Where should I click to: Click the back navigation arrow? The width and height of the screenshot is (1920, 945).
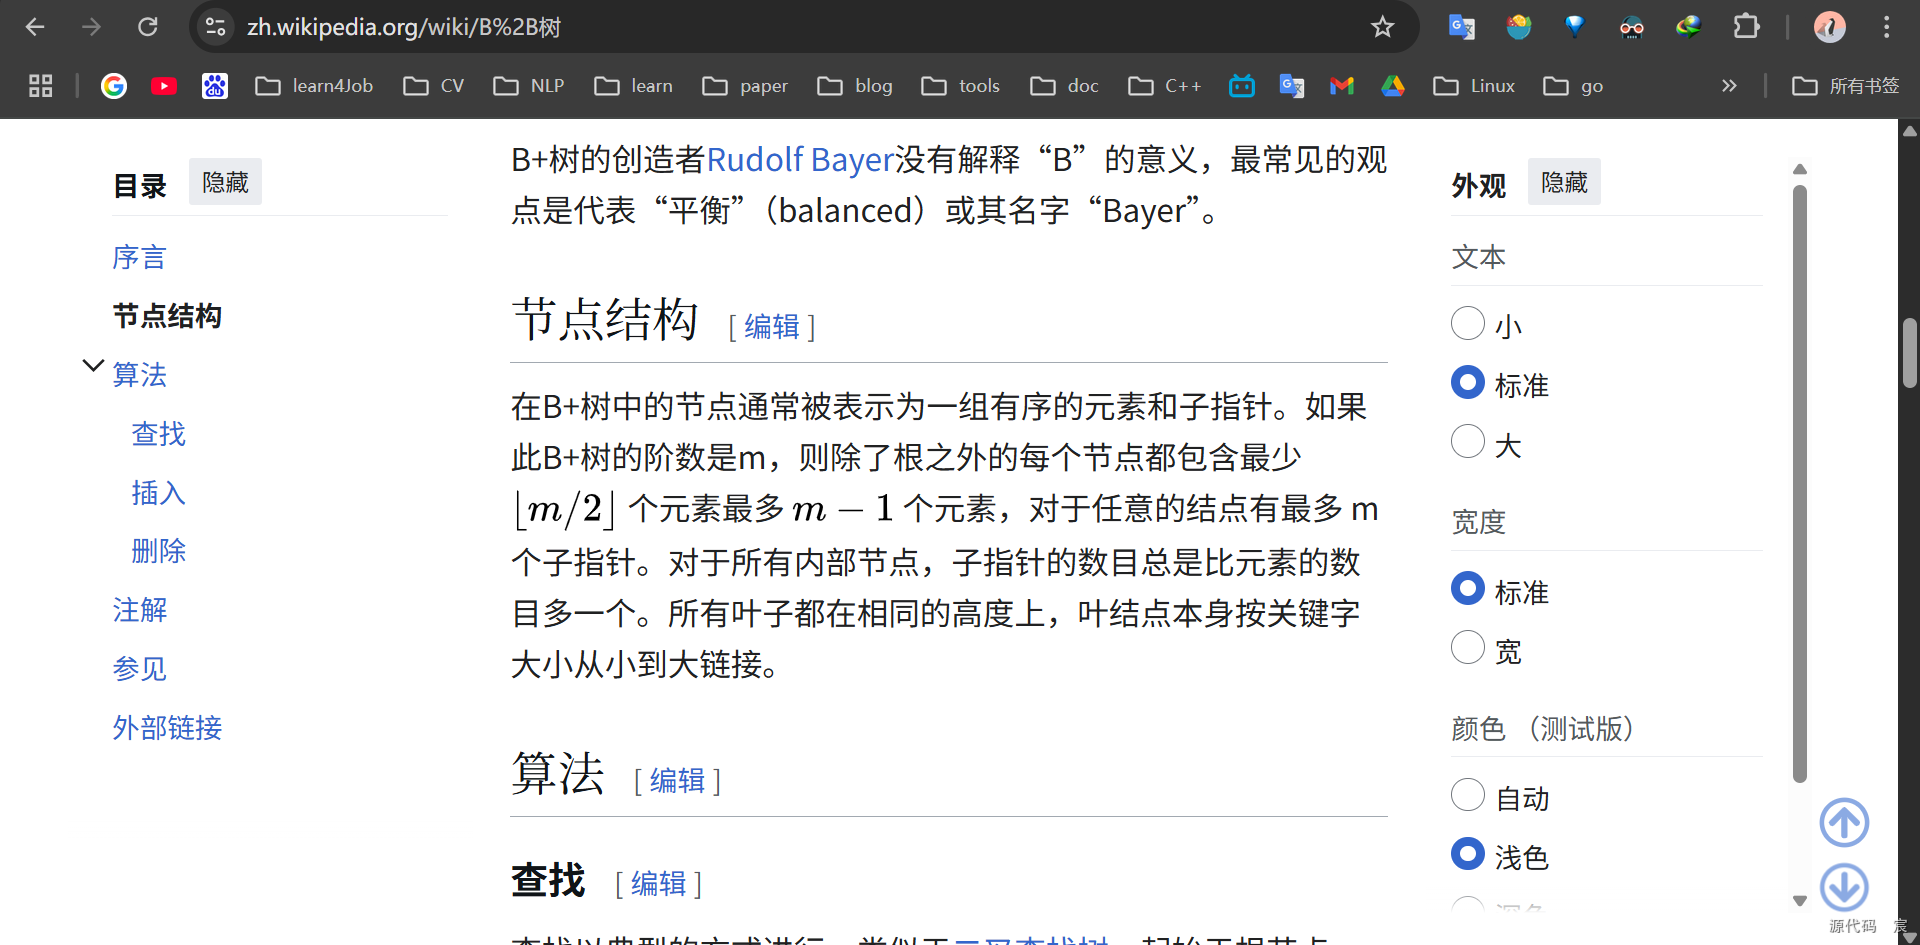[x=34, y=27]
